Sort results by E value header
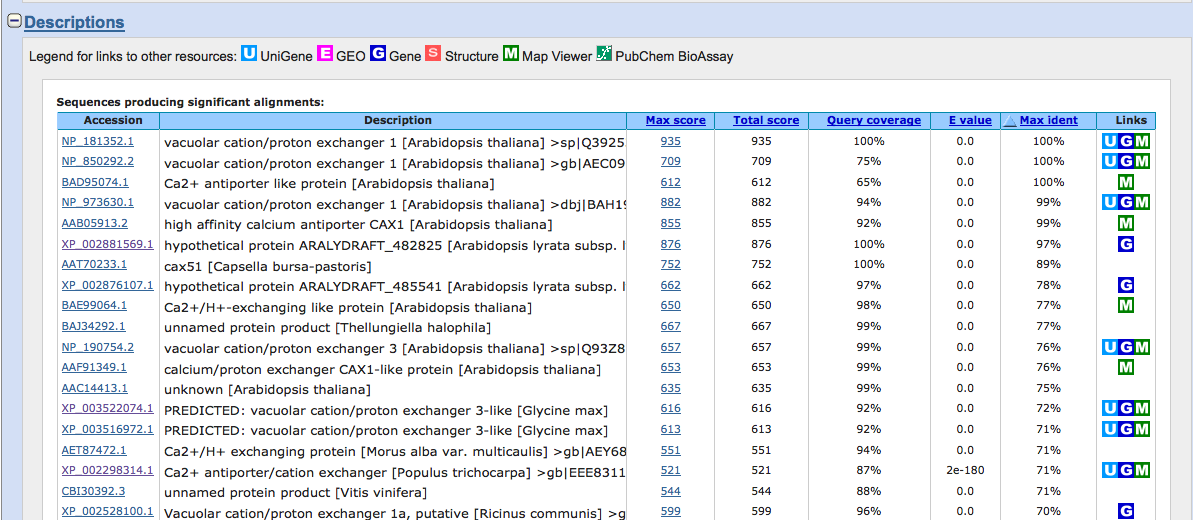Viewport: 1193px width, 520px height. coord(970,120)
